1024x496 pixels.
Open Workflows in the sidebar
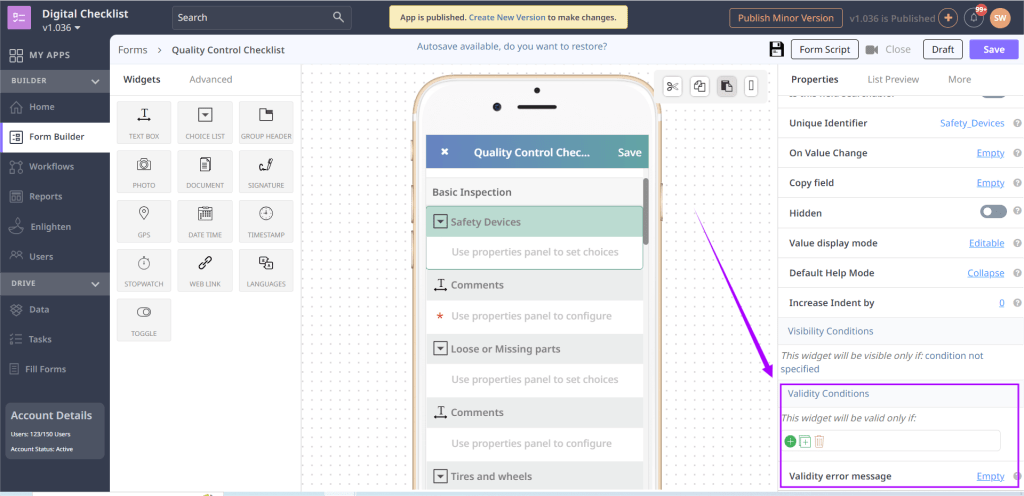pos(51,166)
